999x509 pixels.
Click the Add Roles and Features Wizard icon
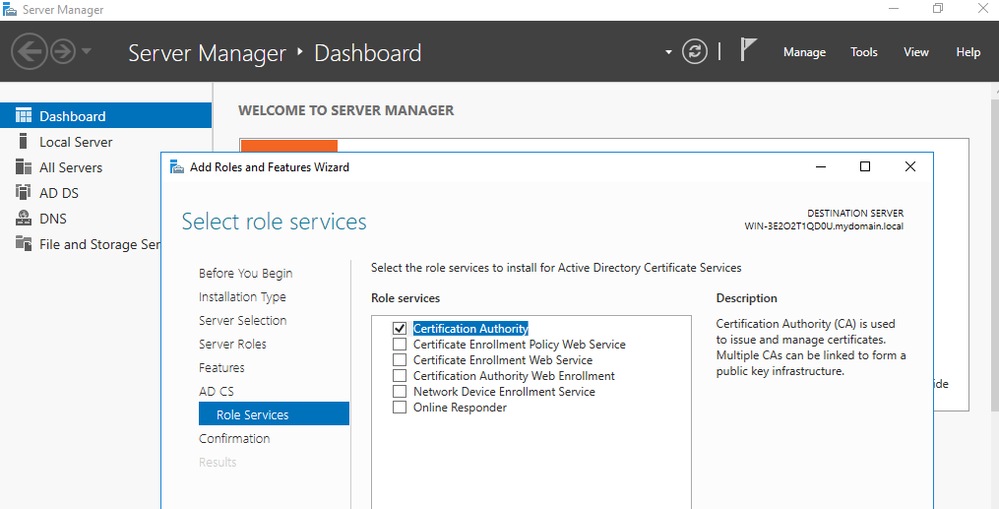tap(177, 167)
